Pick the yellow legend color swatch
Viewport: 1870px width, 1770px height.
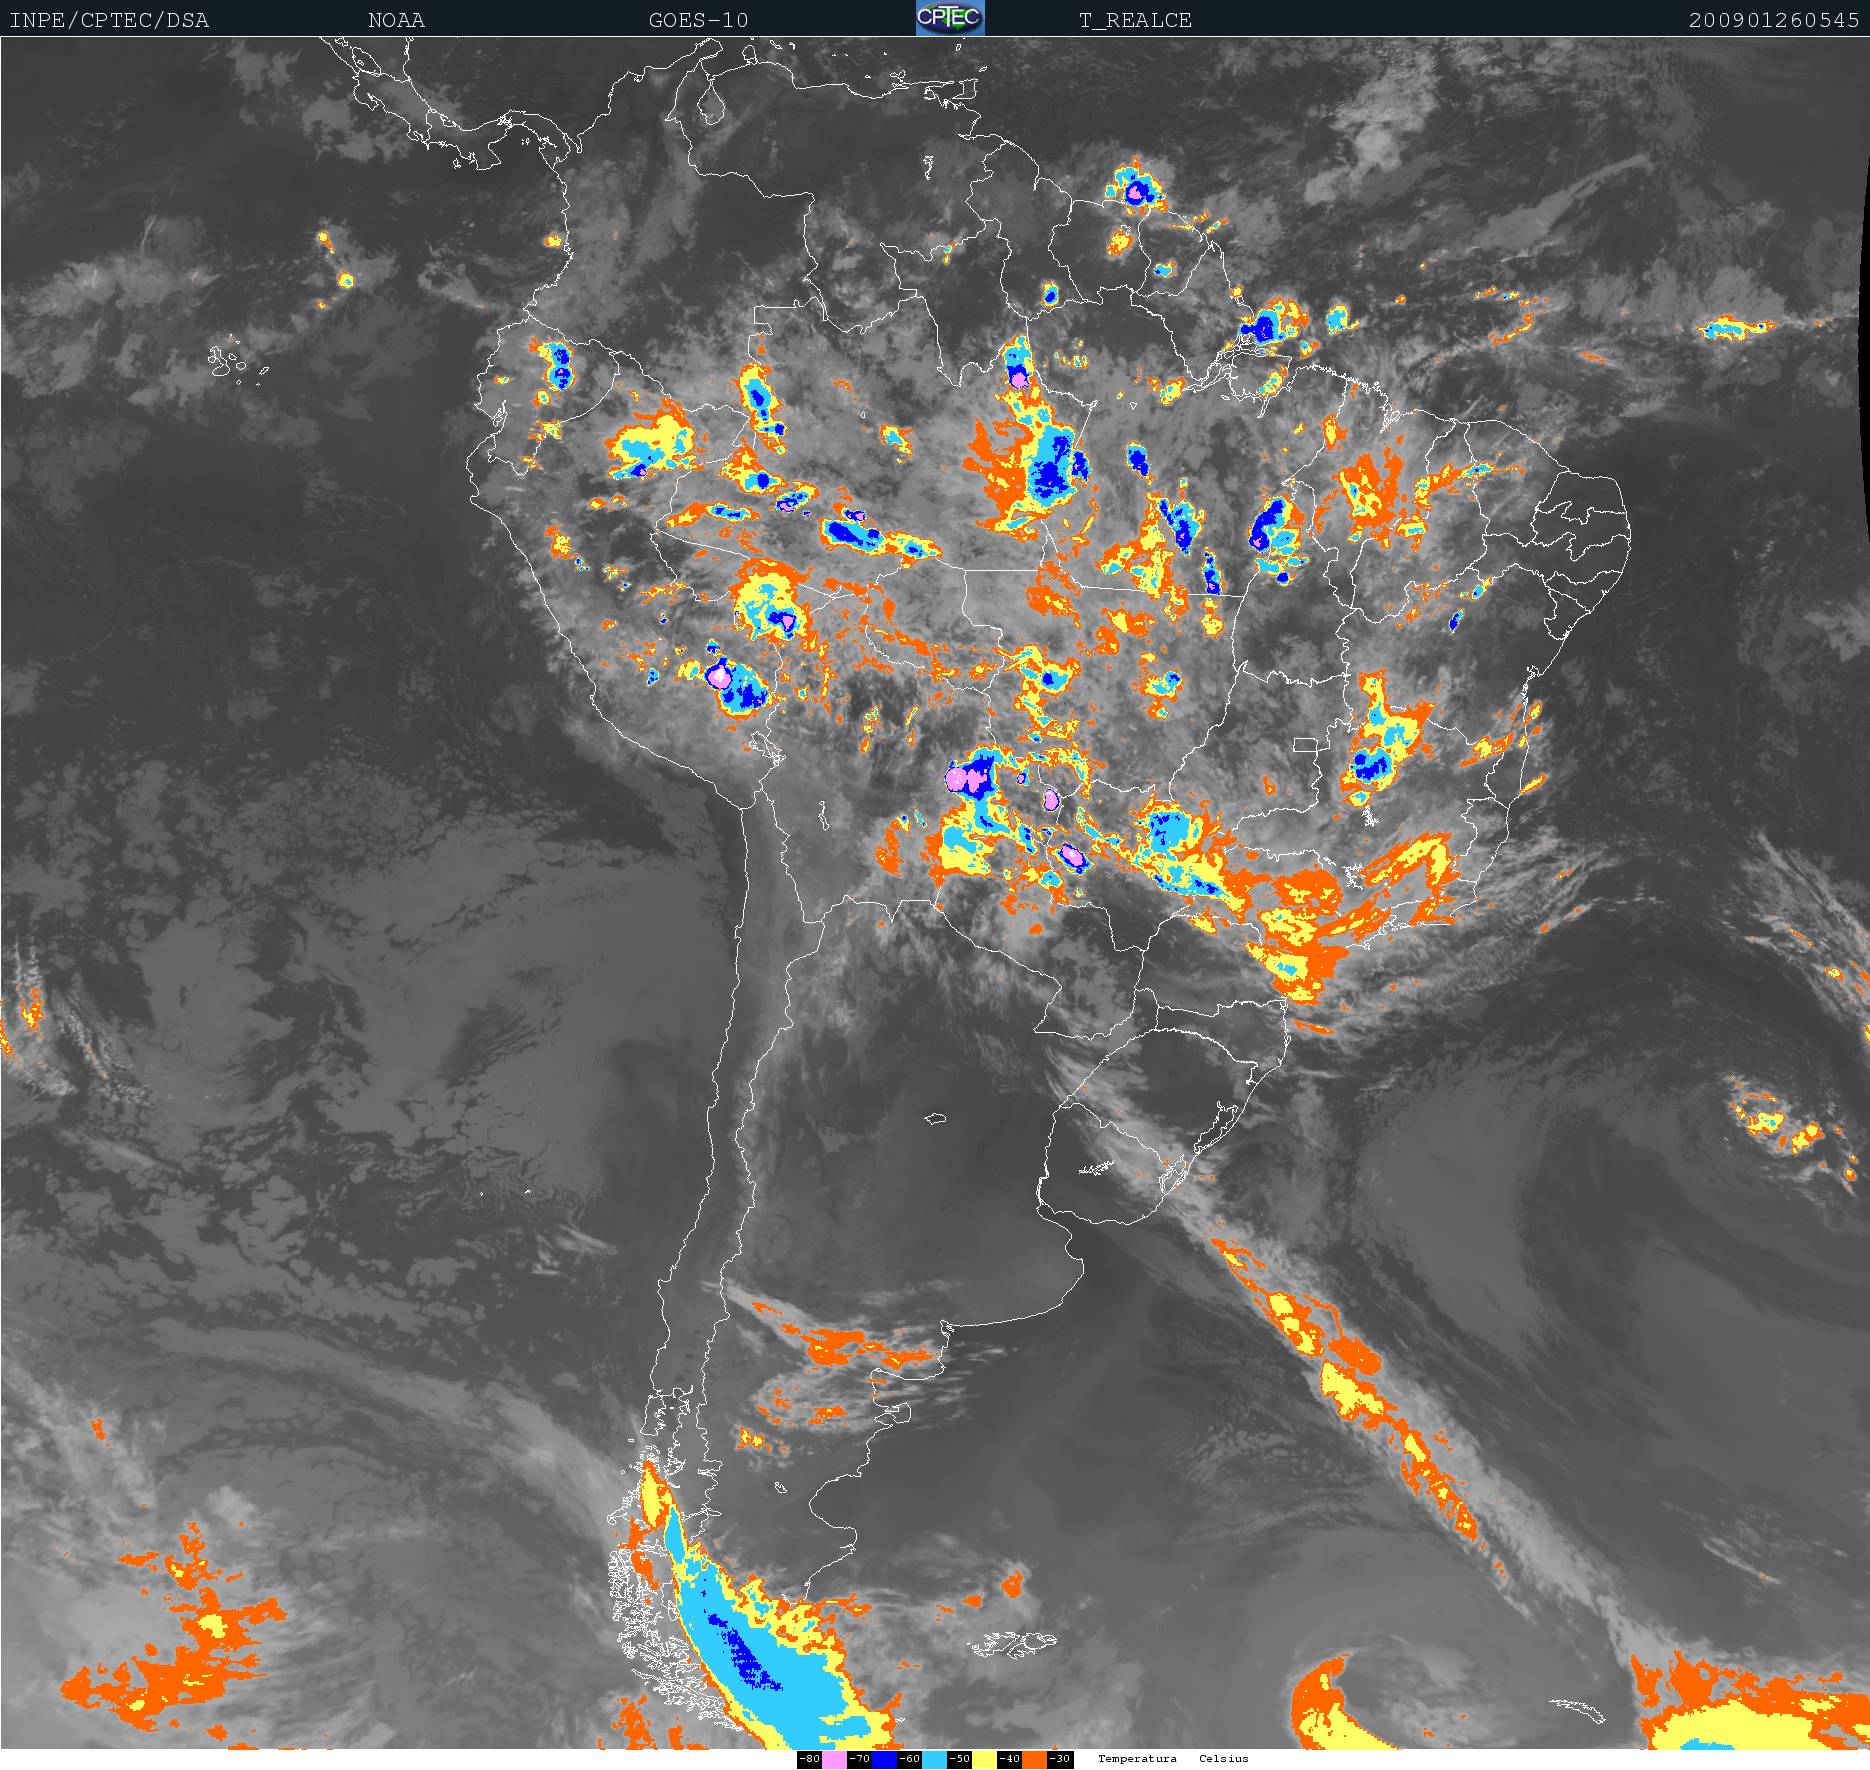coord(984,1759)
